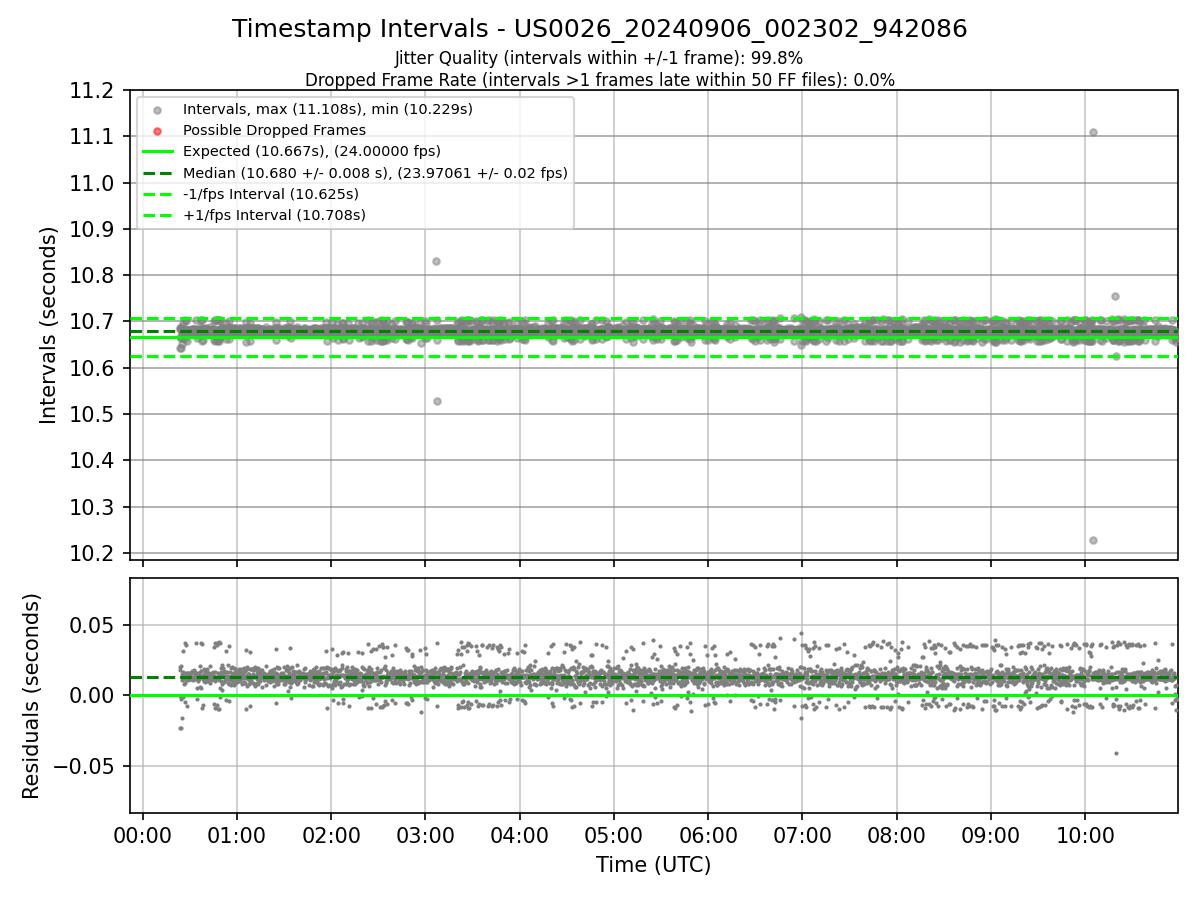Click the red Possible Dropped Frames legend marker
This screenshot has width=1200, height=900.
157,131
